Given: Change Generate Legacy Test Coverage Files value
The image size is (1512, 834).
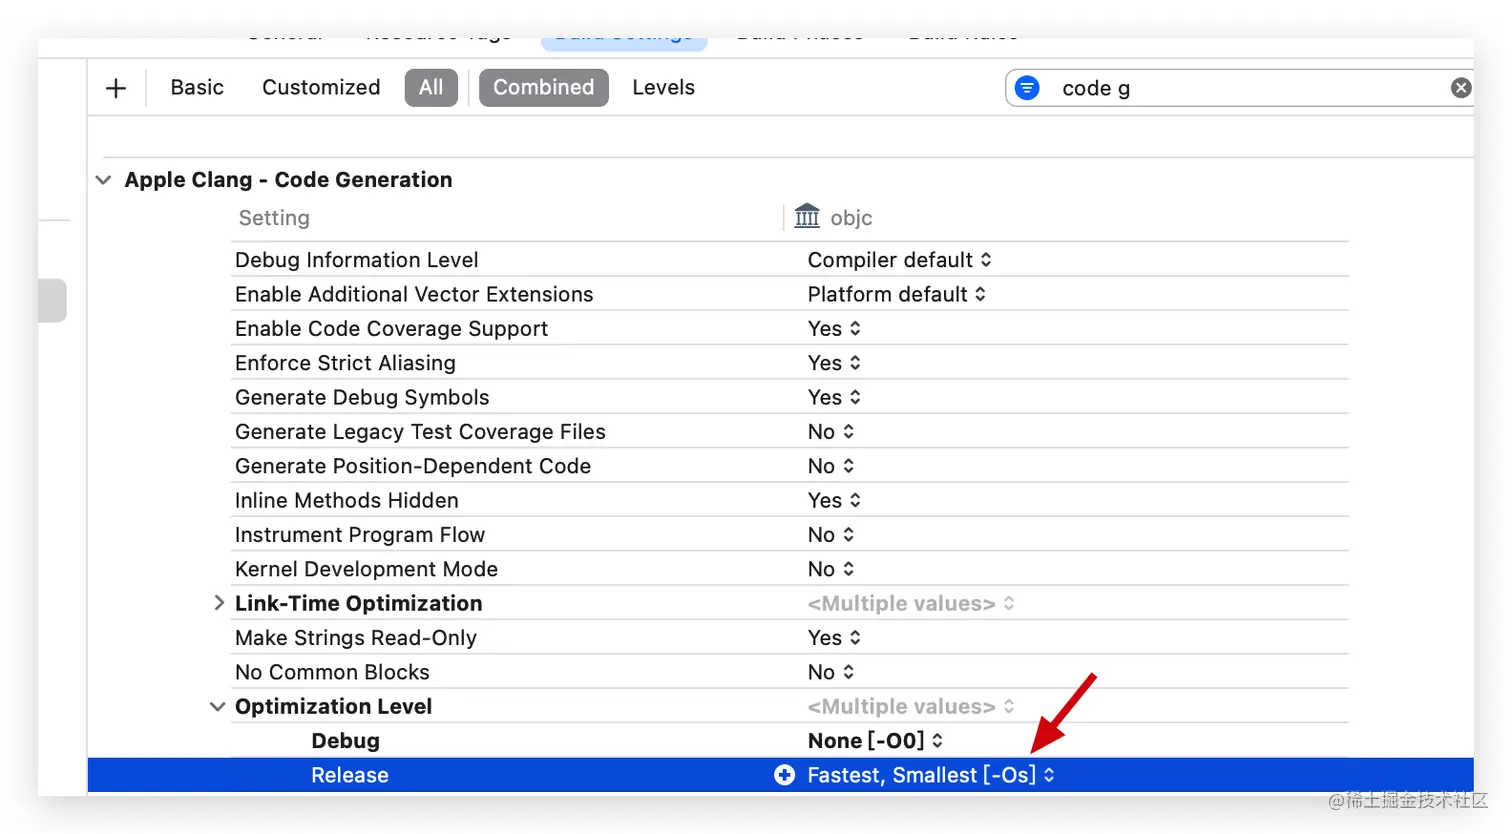Looking at the screenshot, I should pos(831,432).
